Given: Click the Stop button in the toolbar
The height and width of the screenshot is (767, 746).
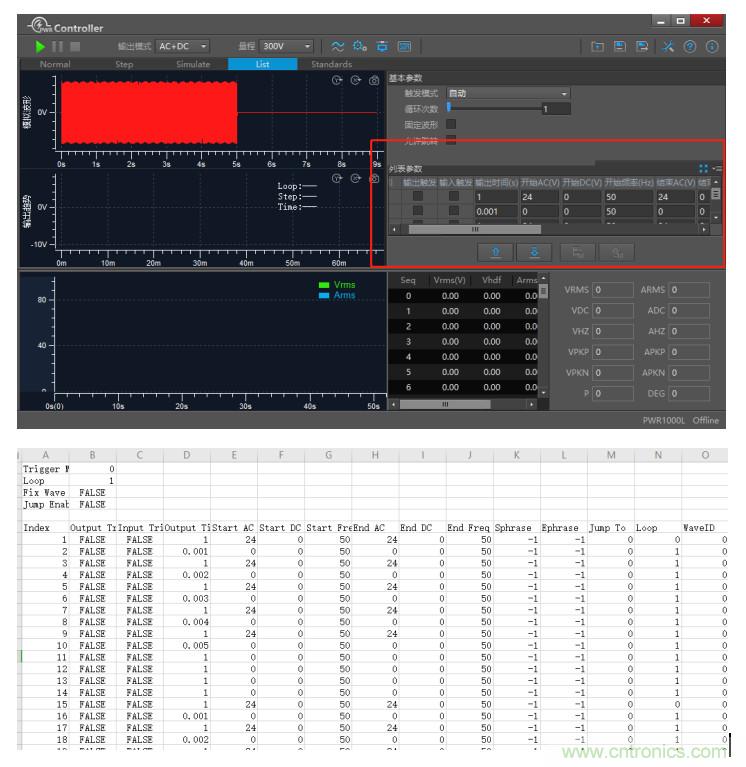Looking at the screenshot, I should coord(75,46).
